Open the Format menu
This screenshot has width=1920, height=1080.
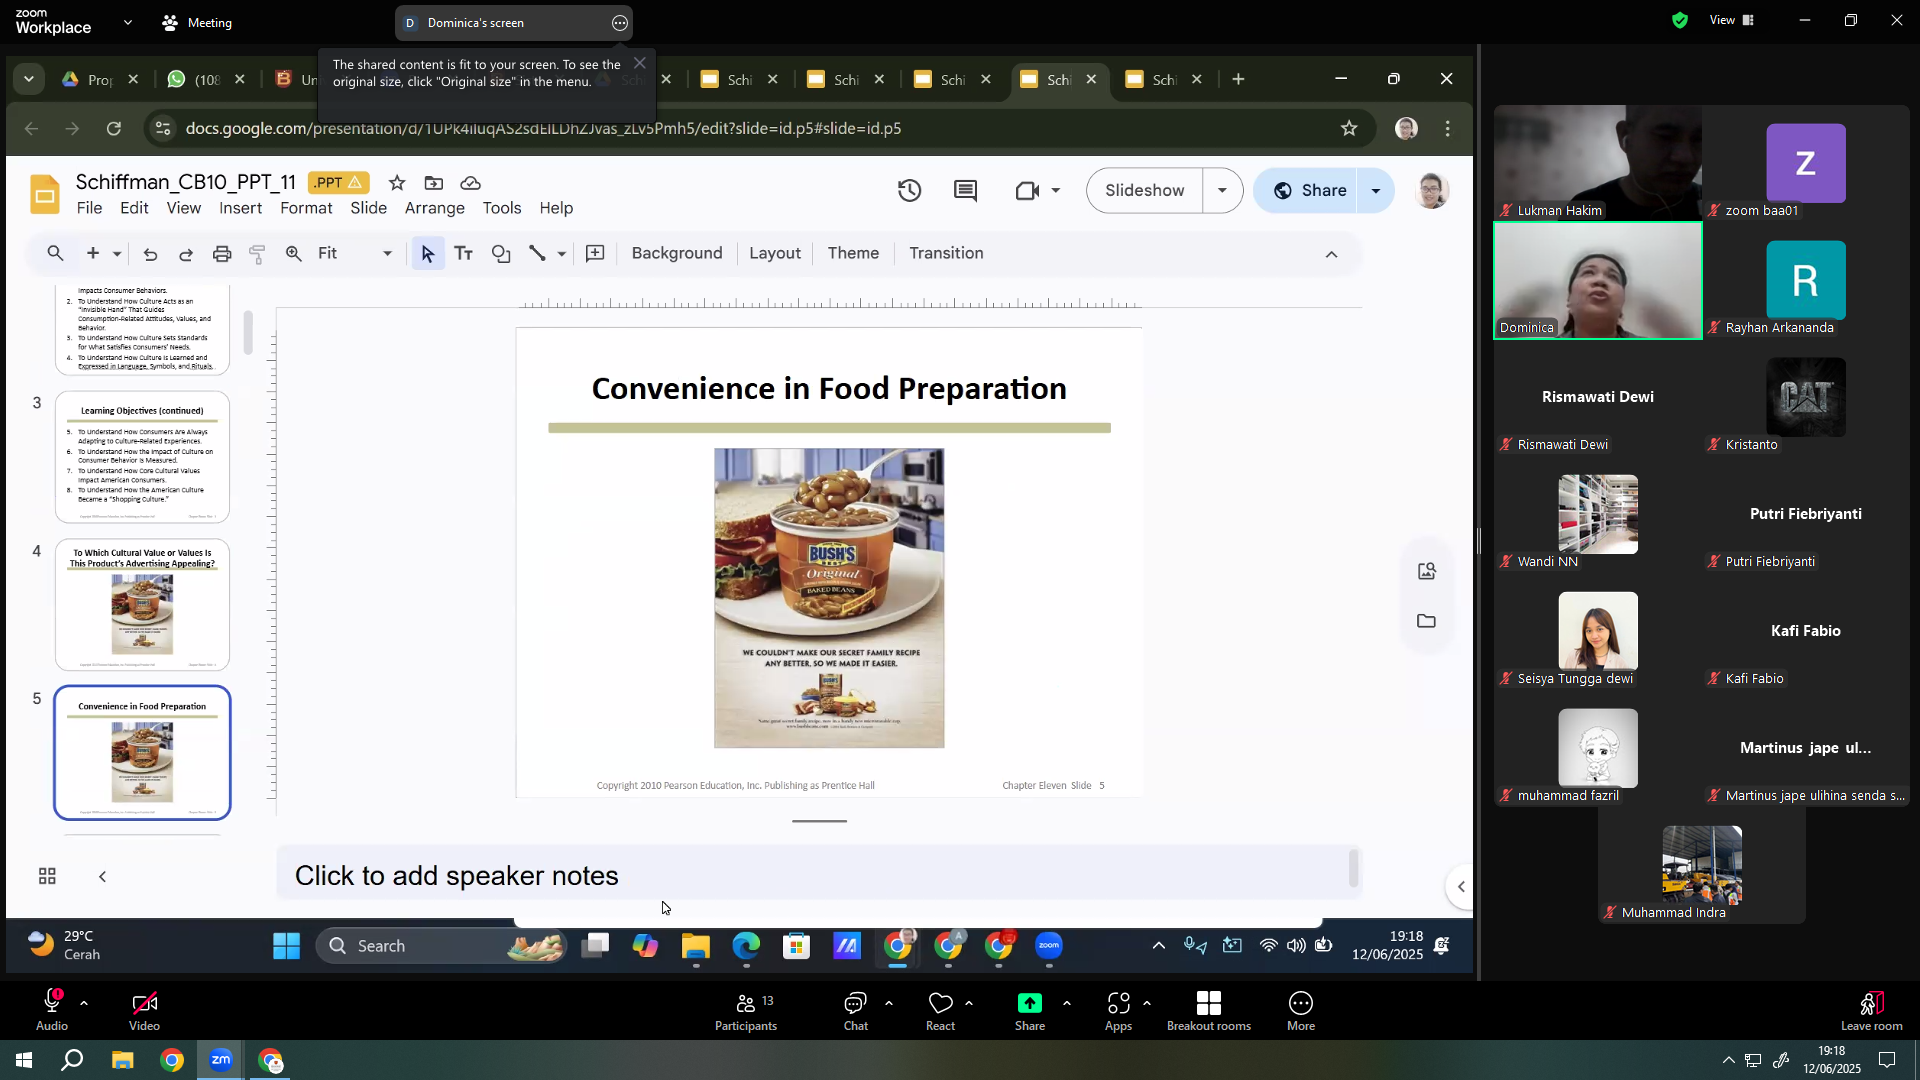pos(306,208)
